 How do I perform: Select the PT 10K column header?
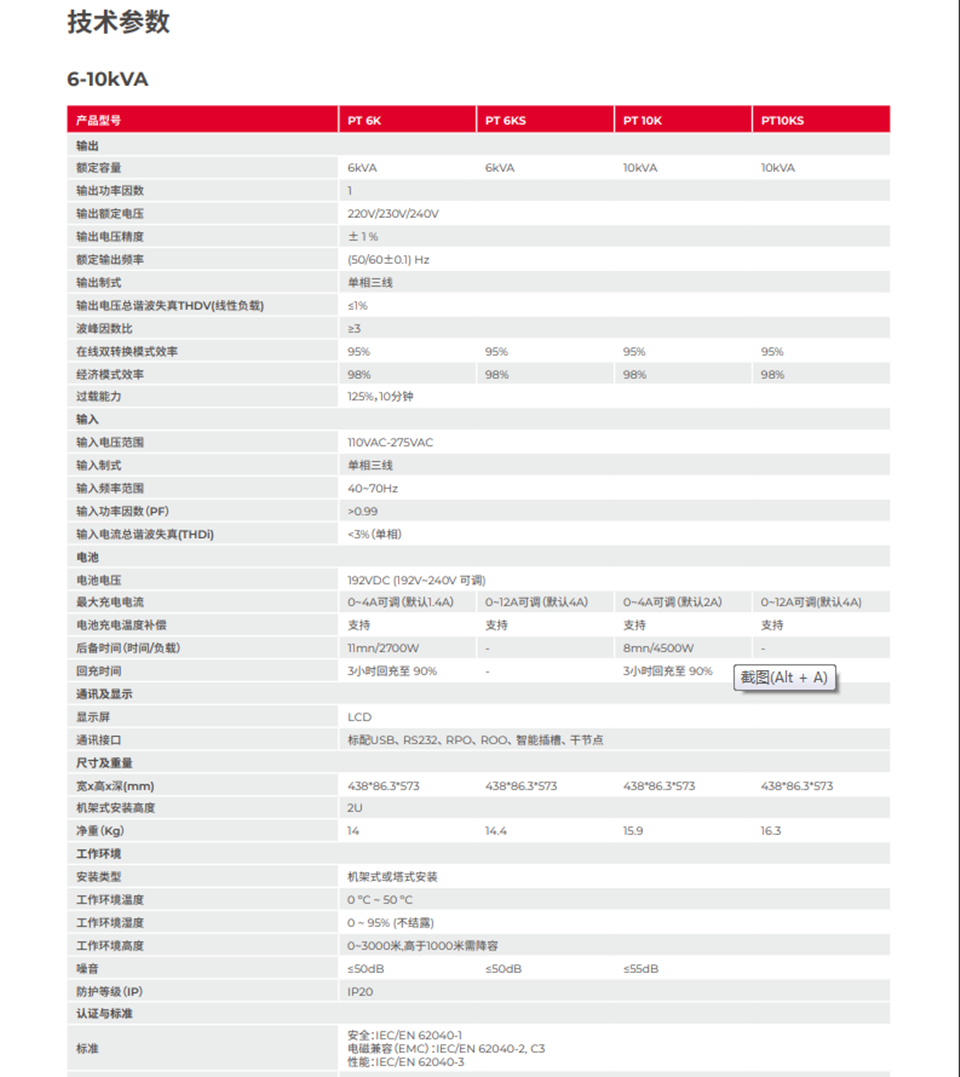pos(642,120)
